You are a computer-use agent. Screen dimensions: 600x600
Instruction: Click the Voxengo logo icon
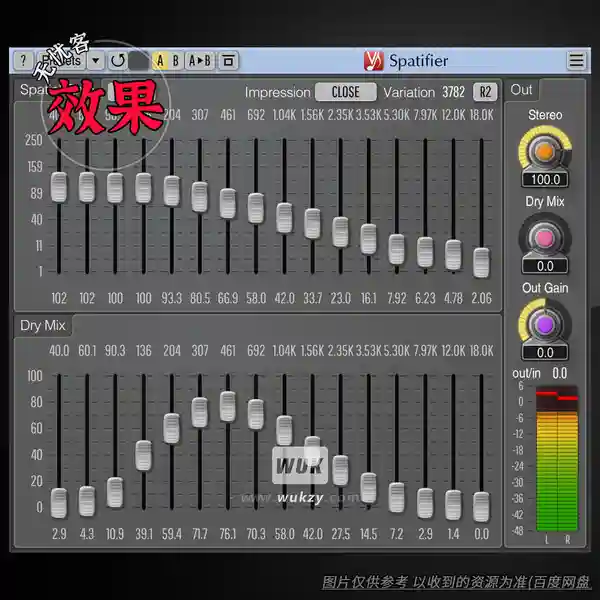coord(373,60)
